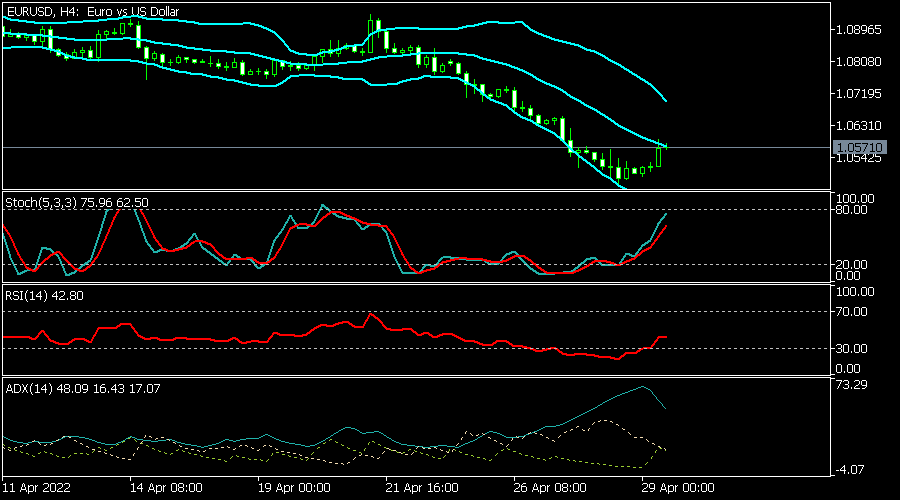
Task: Click Stochastic scale level 20.00
Action: [x=851, y=265]
